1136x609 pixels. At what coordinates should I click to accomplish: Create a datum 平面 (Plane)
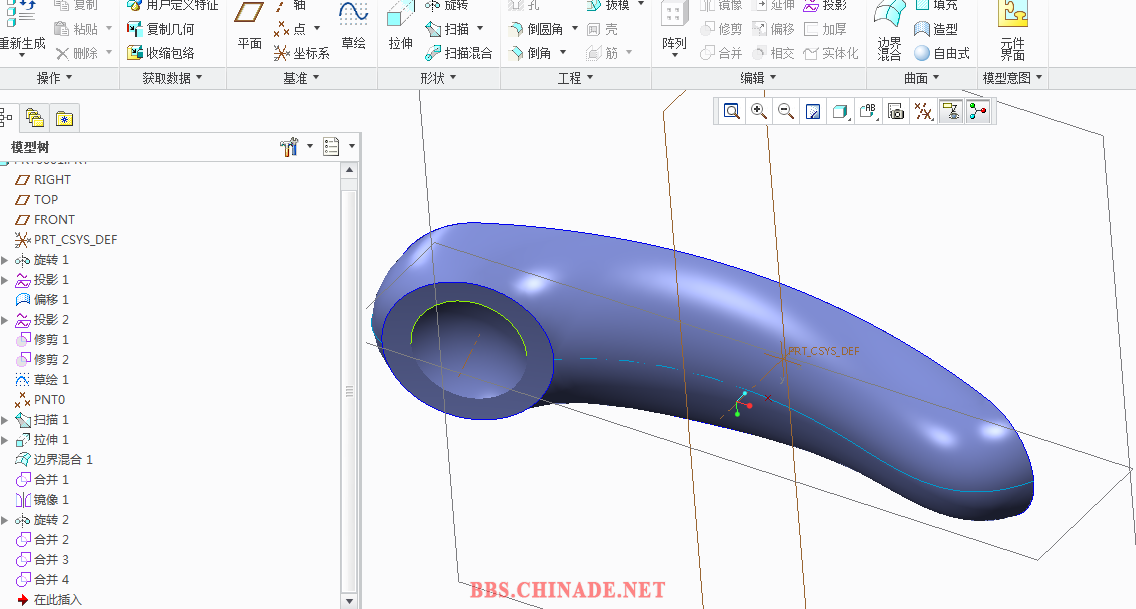click(x=249, y=24)
